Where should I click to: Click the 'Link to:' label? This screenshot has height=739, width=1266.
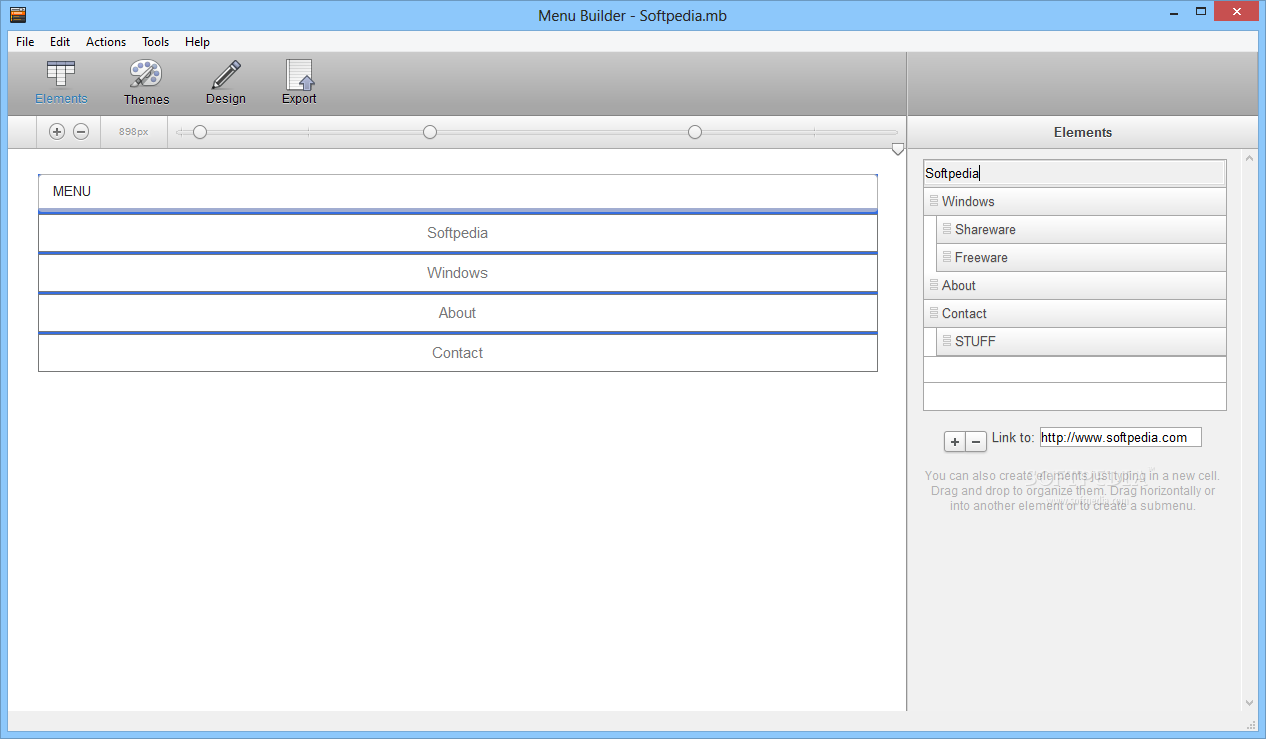(x=1013, y=438)
